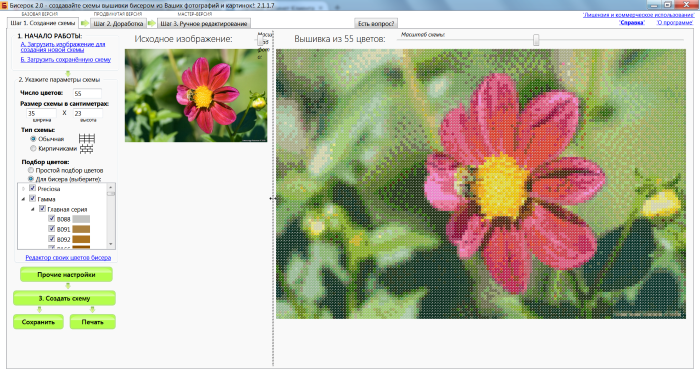Click the B088 gray color swatch

(81, 219)
